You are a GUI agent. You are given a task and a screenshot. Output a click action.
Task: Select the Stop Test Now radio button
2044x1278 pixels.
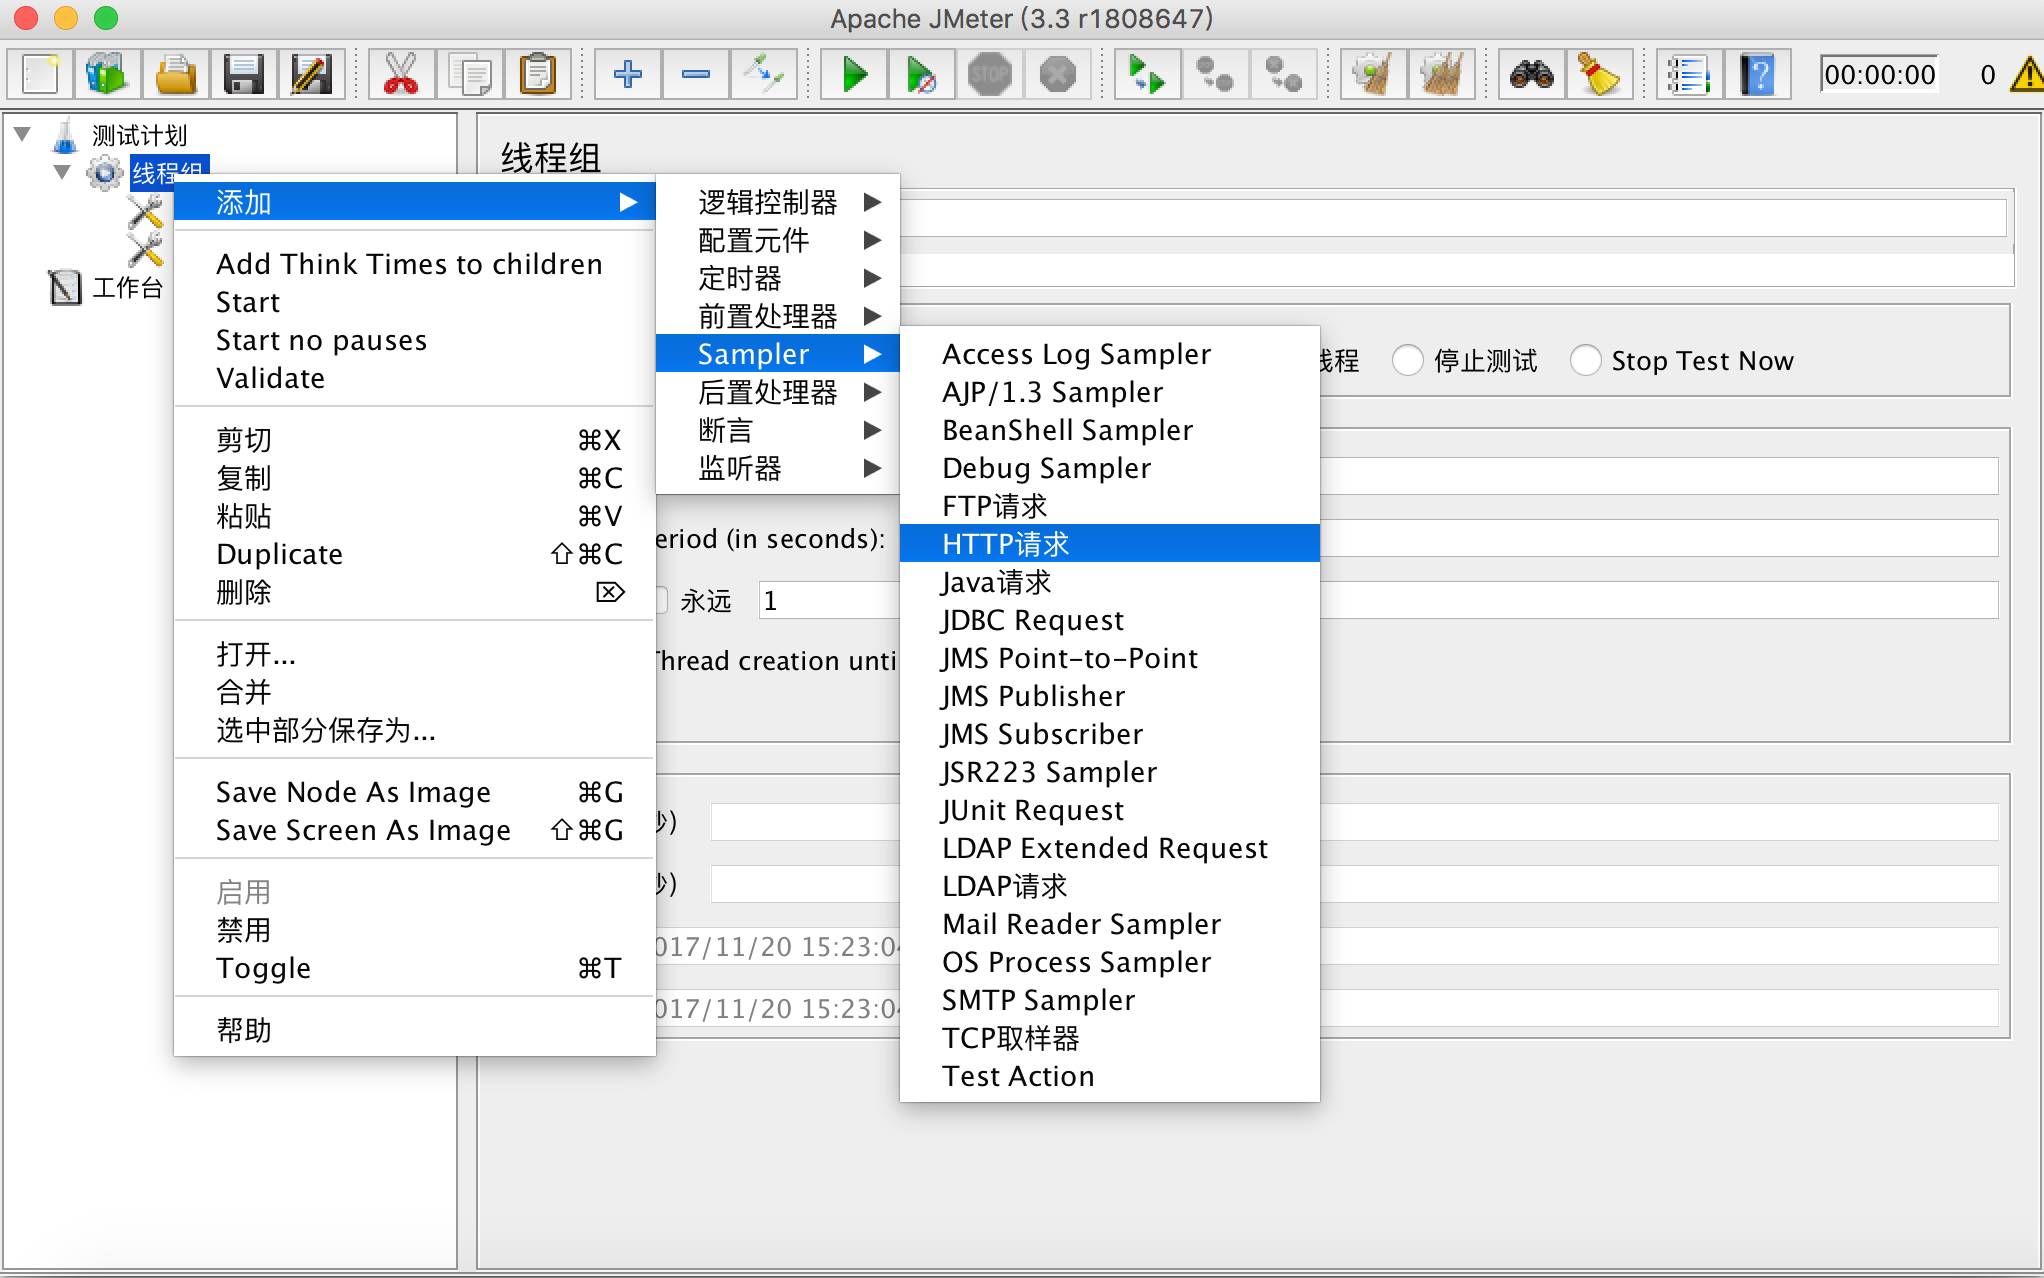click(x=1585, y=360)
